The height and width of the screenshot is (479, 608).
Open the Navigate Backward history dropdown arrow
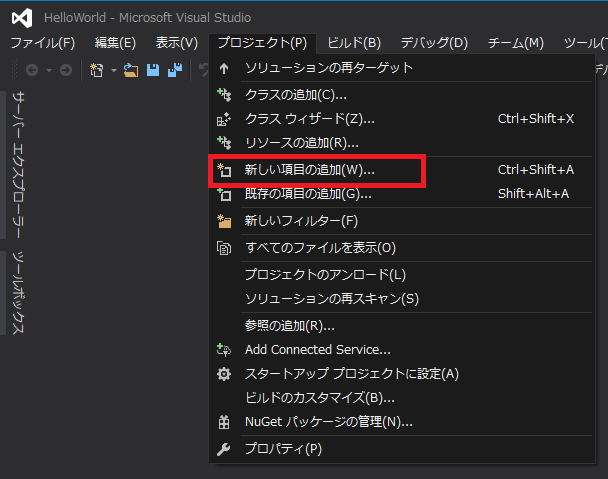tap(49, 70)
